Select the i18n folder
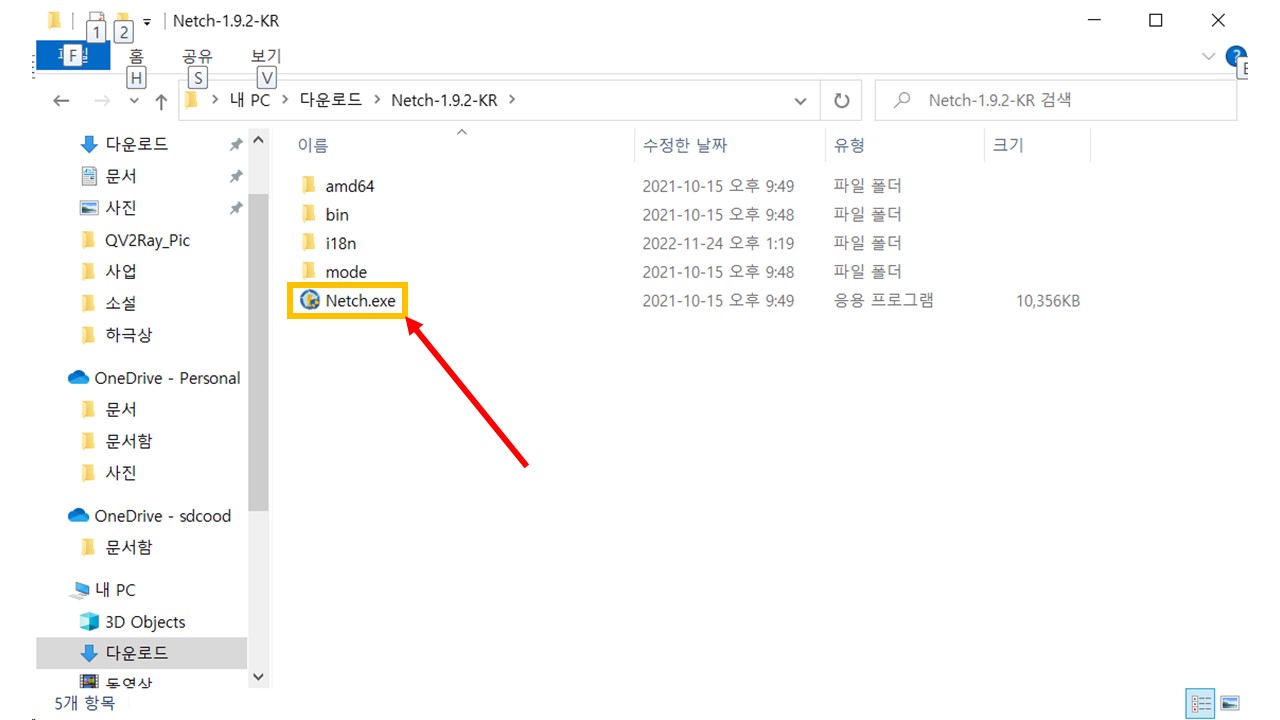This screenshot has height=720, width=1280. click(340, 243)
